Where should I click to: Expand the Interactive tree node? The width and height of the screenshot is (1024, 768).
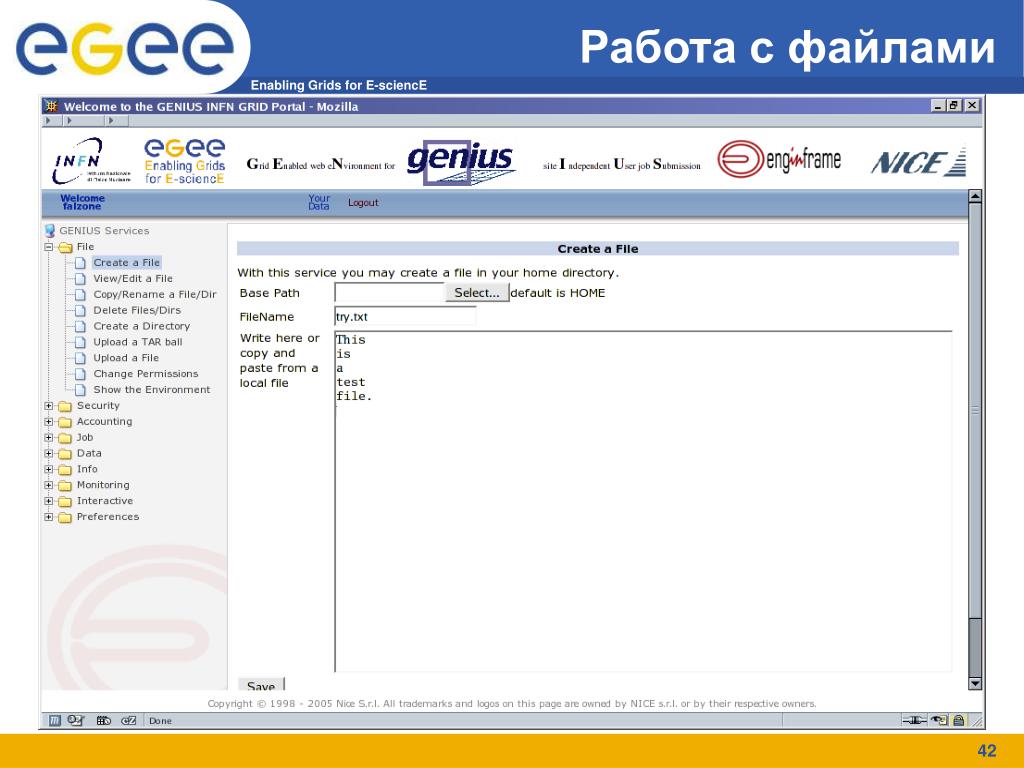click(48, 501)
